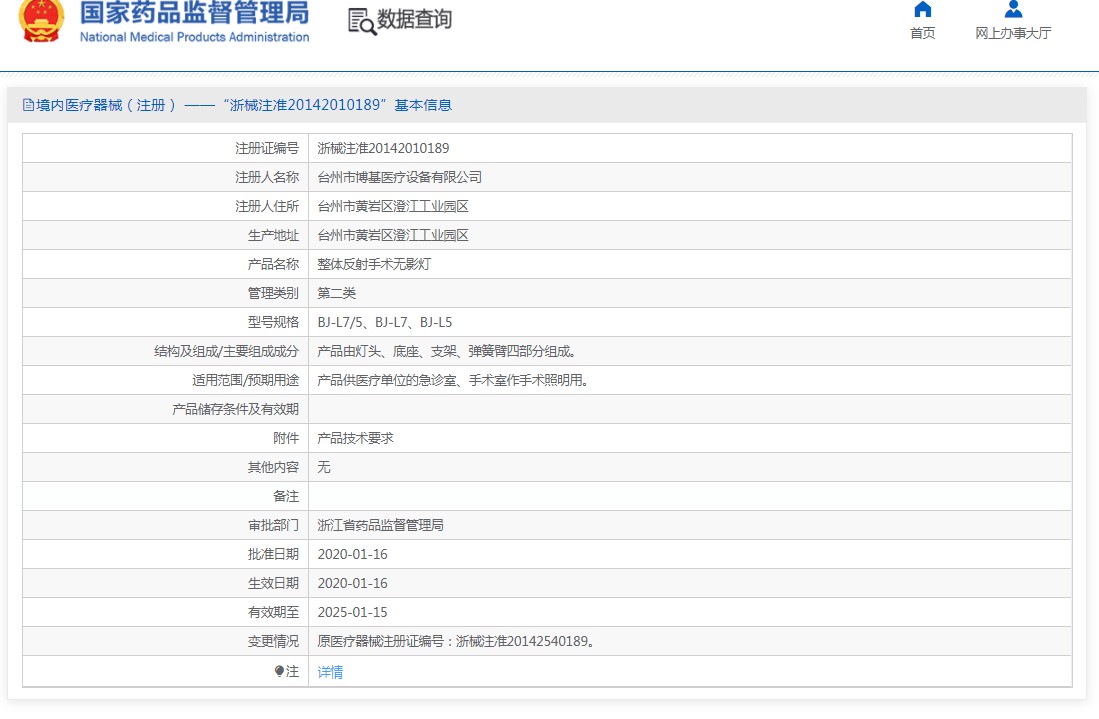Click the 首页 label
Screen dimensions: 1099x719
922,33
